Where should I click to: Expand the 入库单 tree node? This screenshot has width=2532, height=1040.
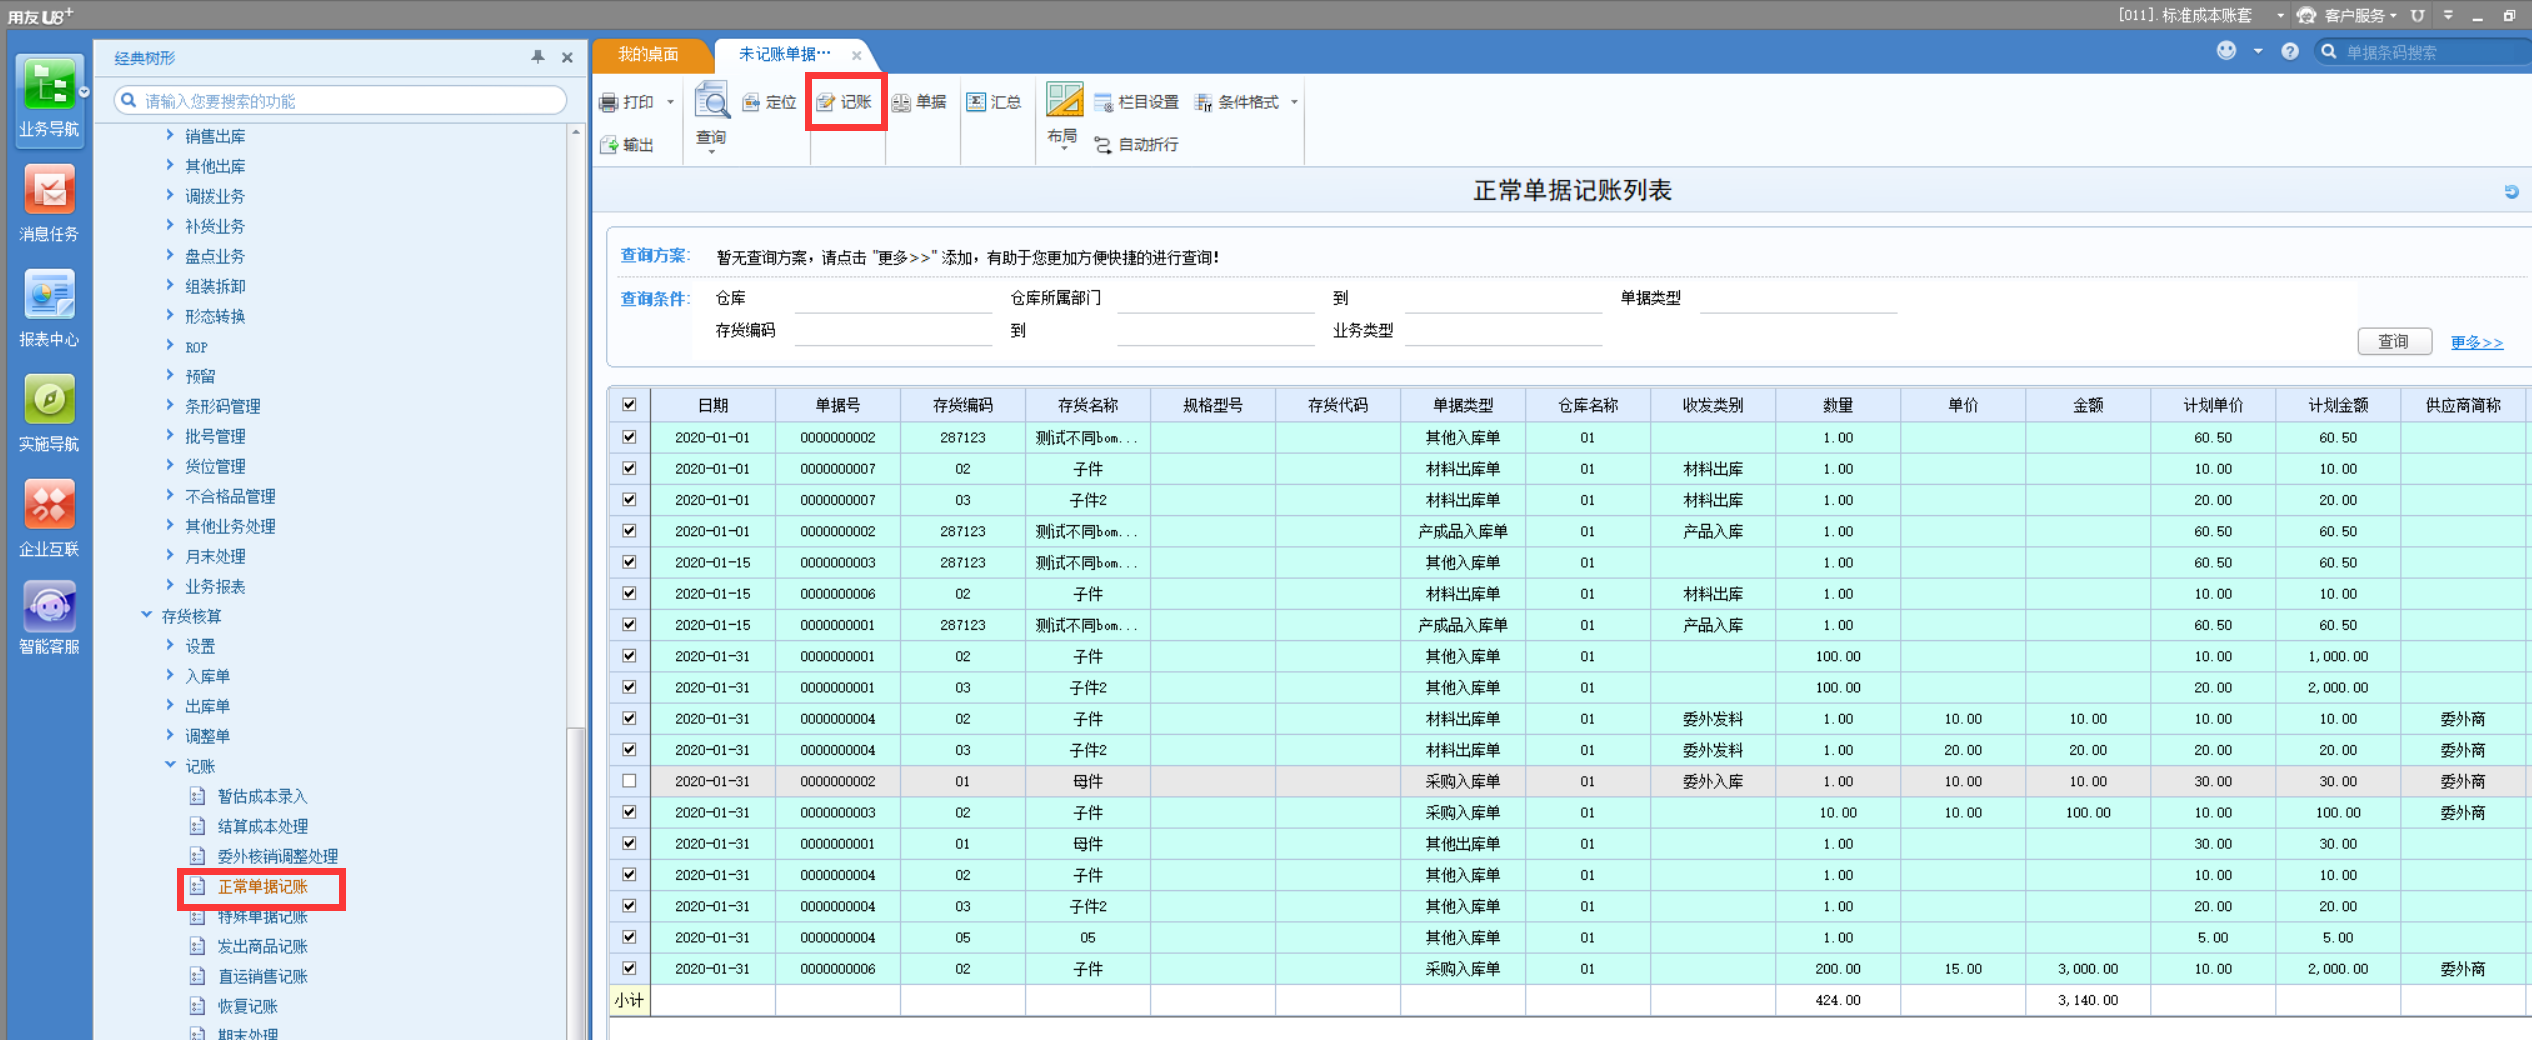coord(169,675)
